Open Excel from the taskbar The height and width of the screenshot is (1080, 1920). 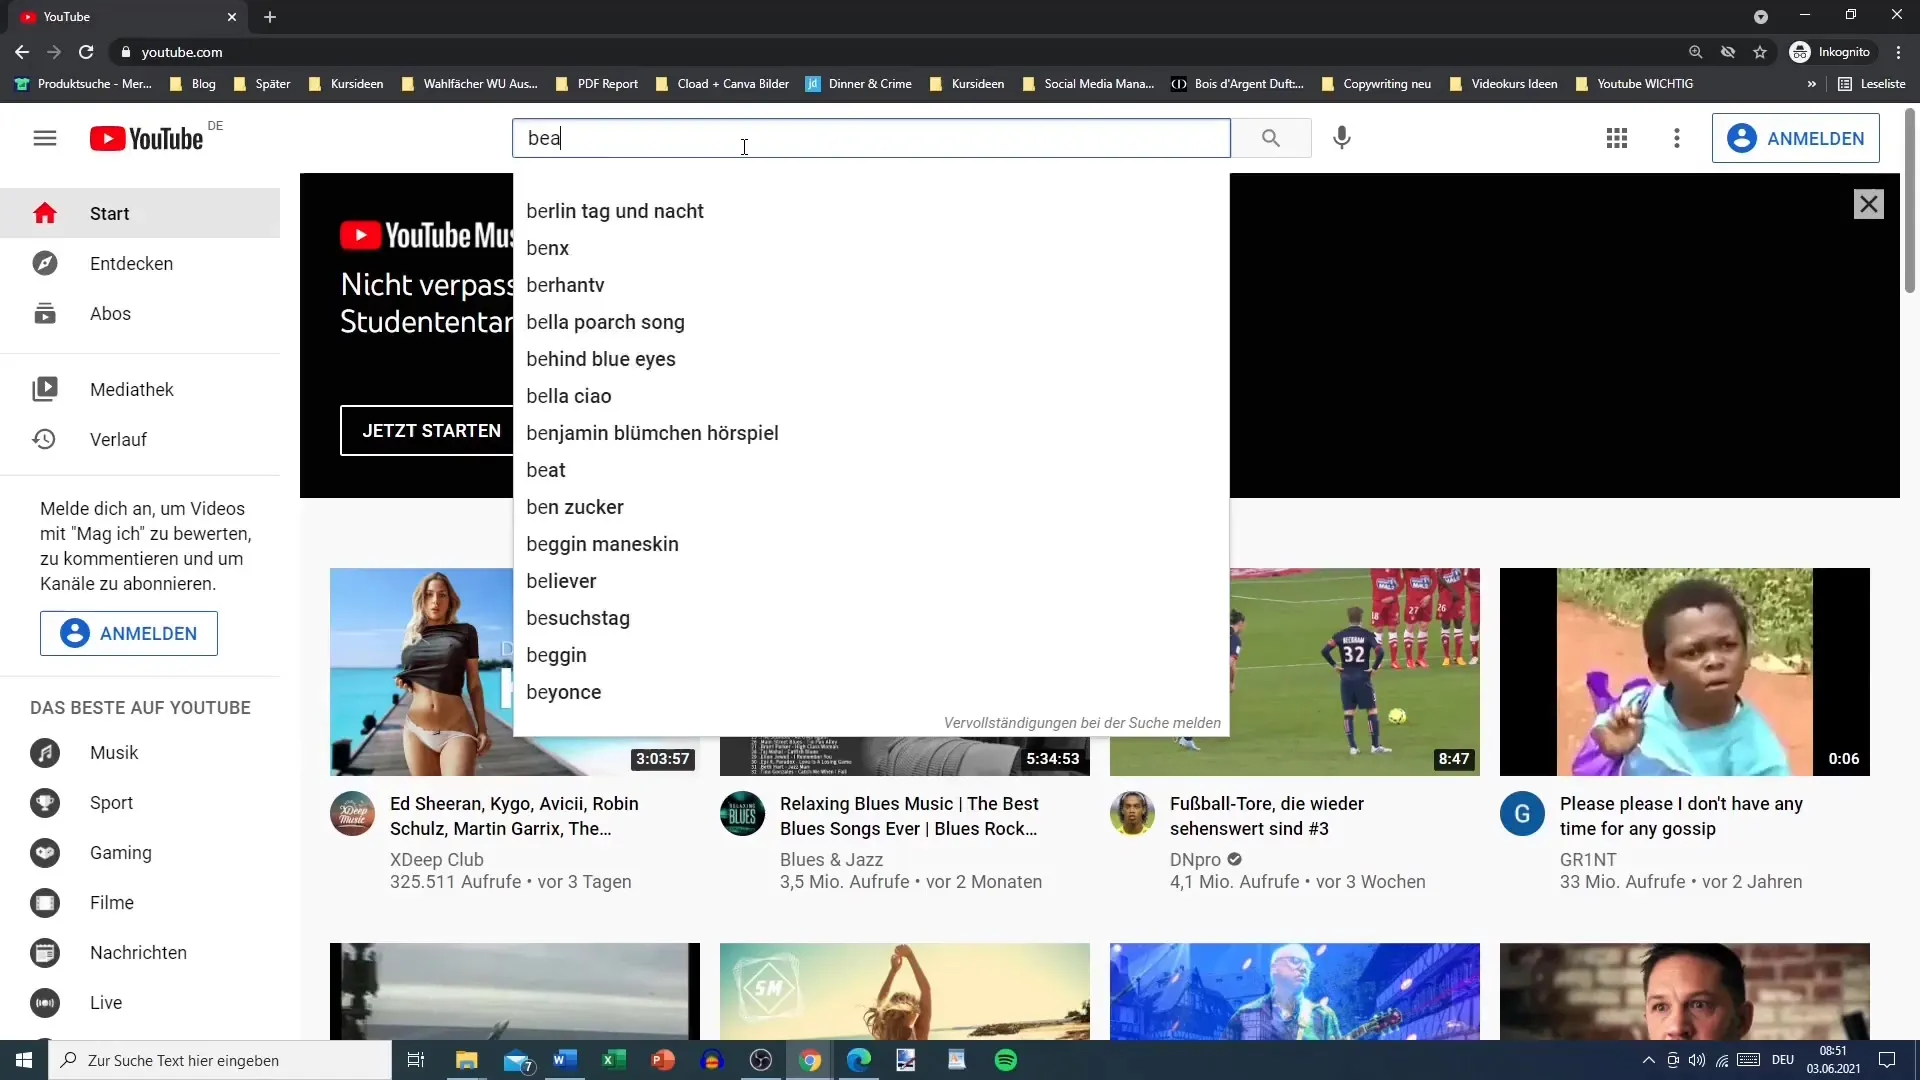pos(613,1060)
